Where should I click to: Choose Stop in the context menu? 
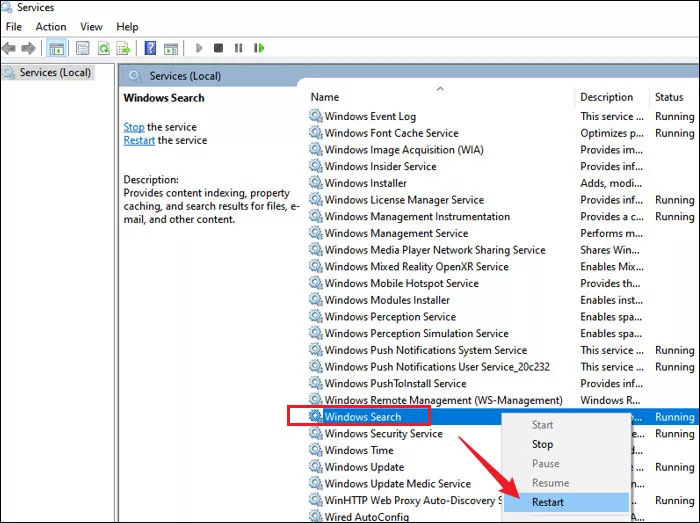(566, 444)
